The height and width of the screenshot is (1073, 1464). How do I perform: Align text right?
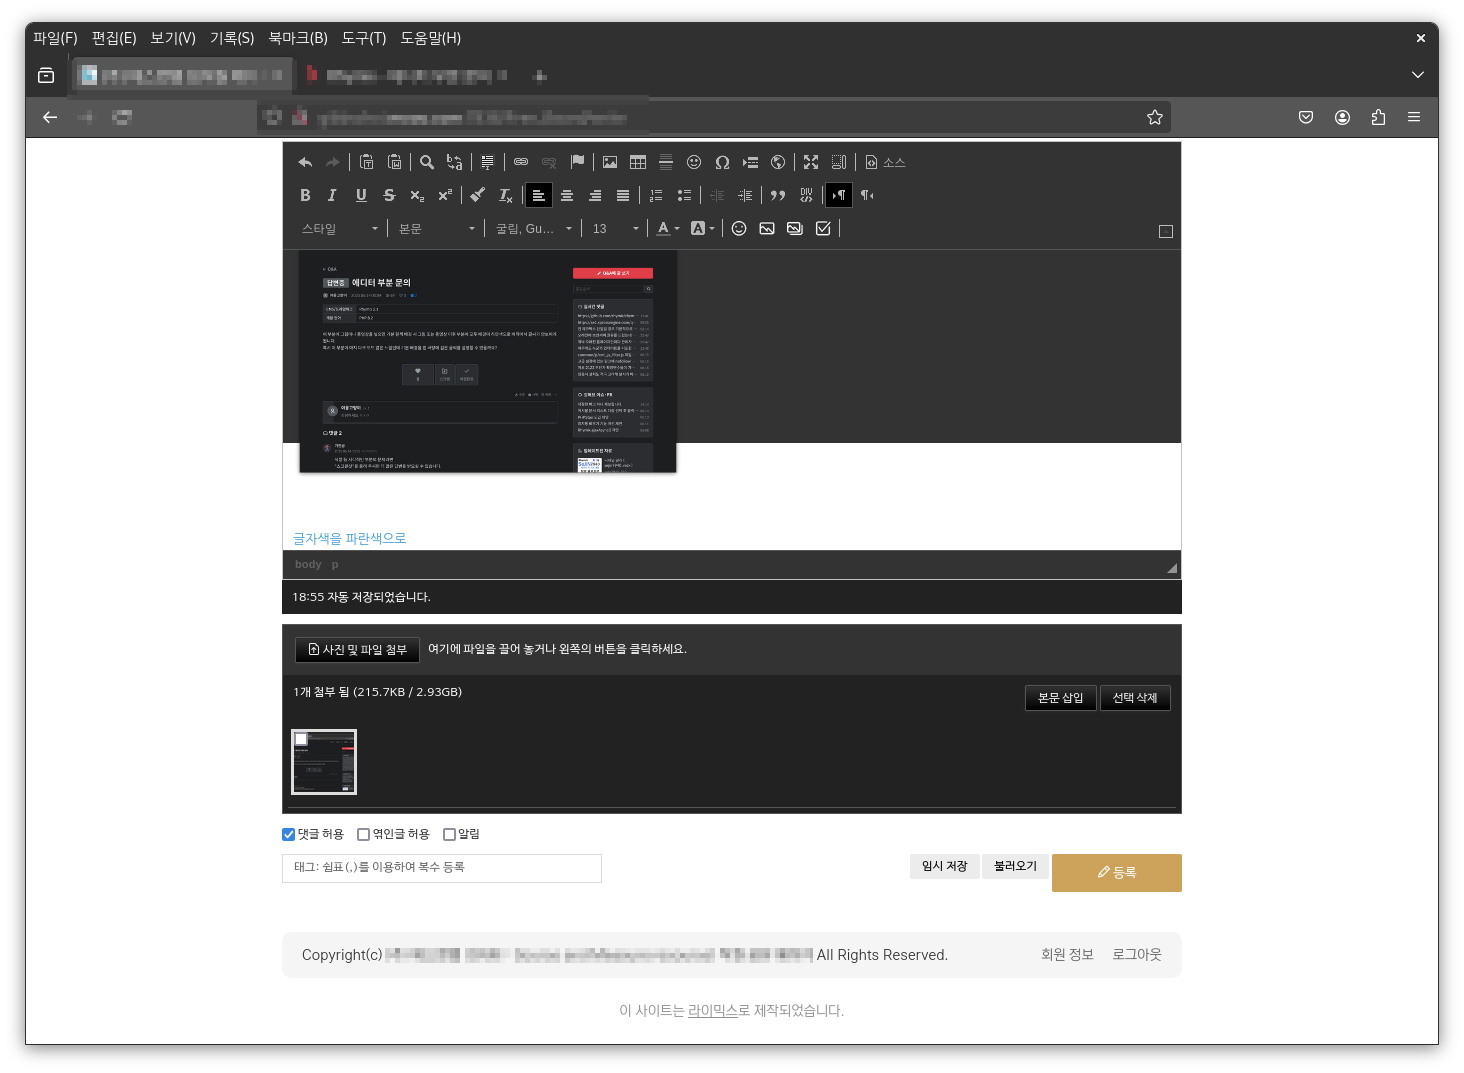[595, 195]
